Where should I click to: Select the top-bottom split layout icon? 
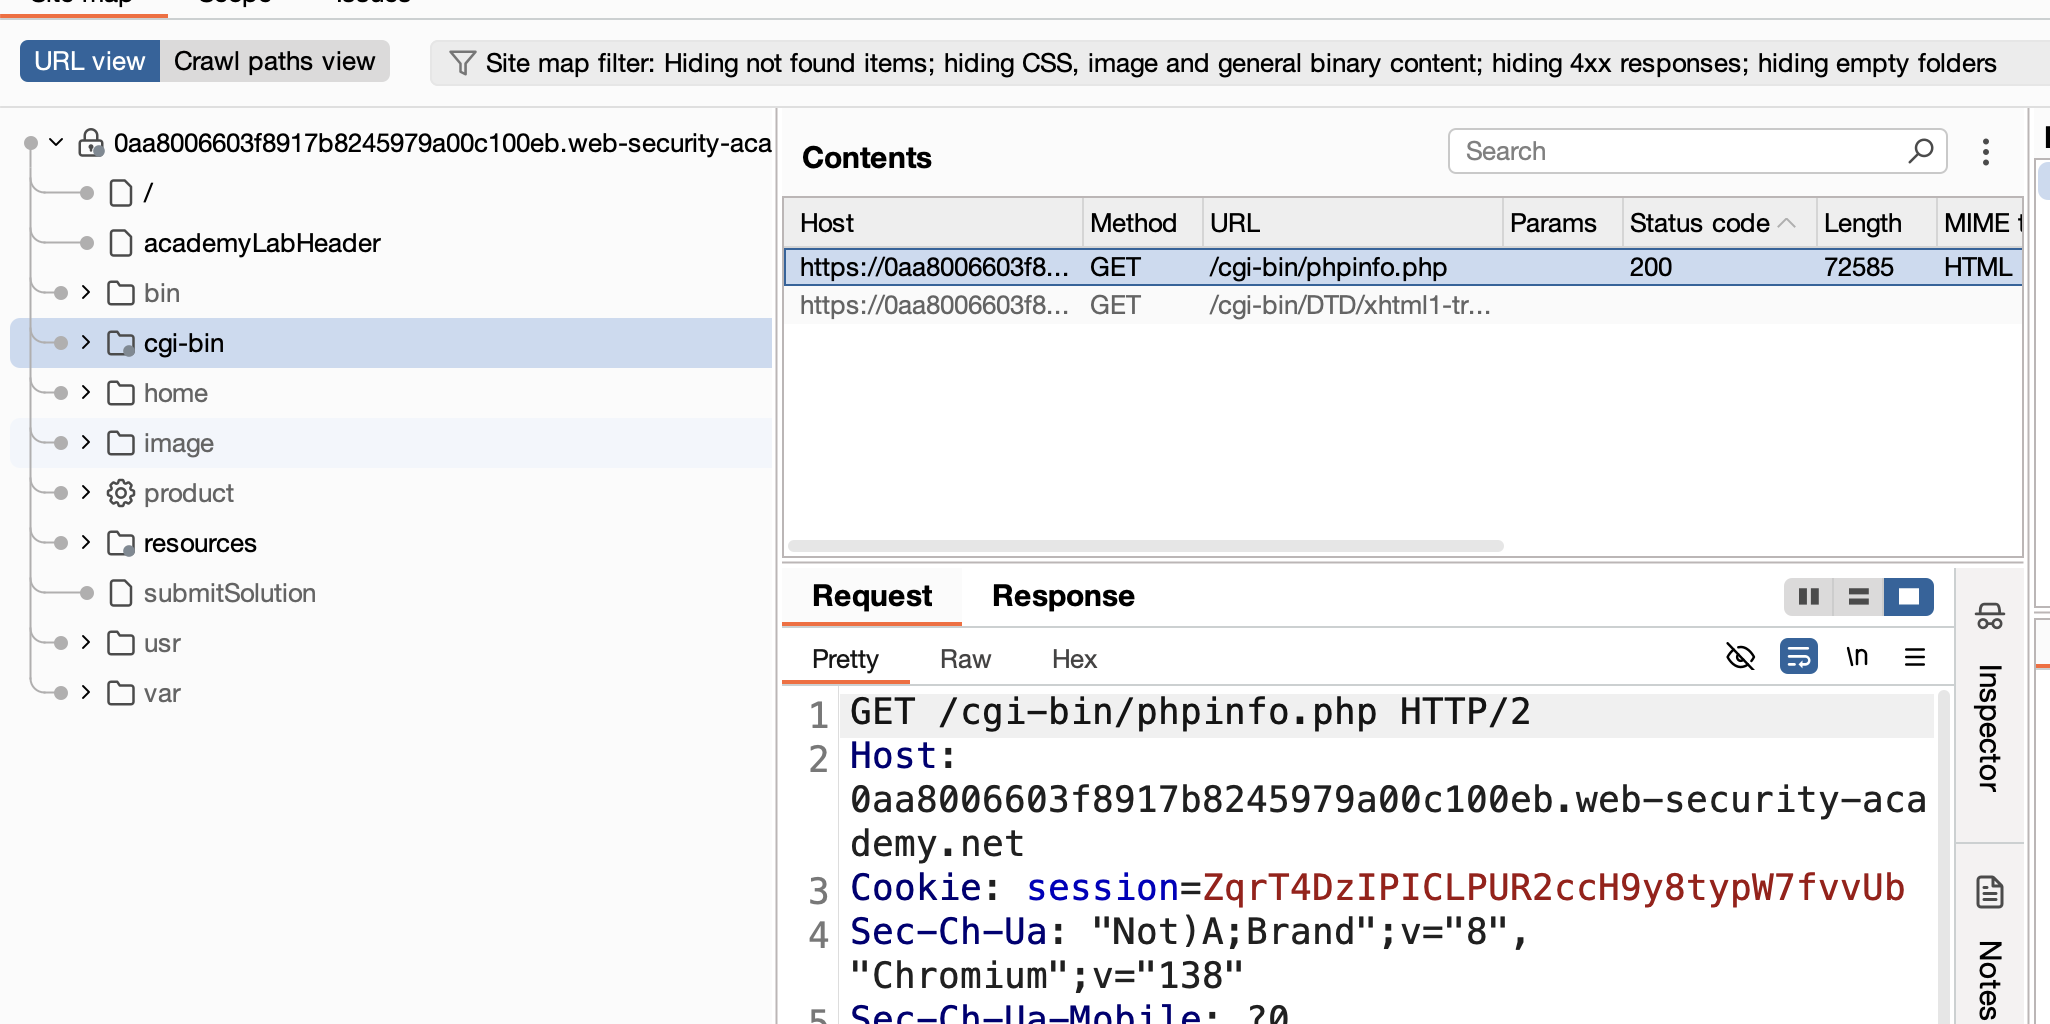pos(1859,597)
